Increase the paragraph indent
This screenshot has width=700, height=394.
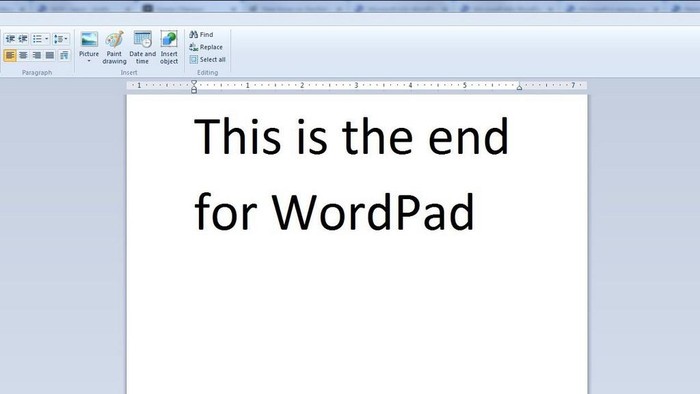click(23, 39)
